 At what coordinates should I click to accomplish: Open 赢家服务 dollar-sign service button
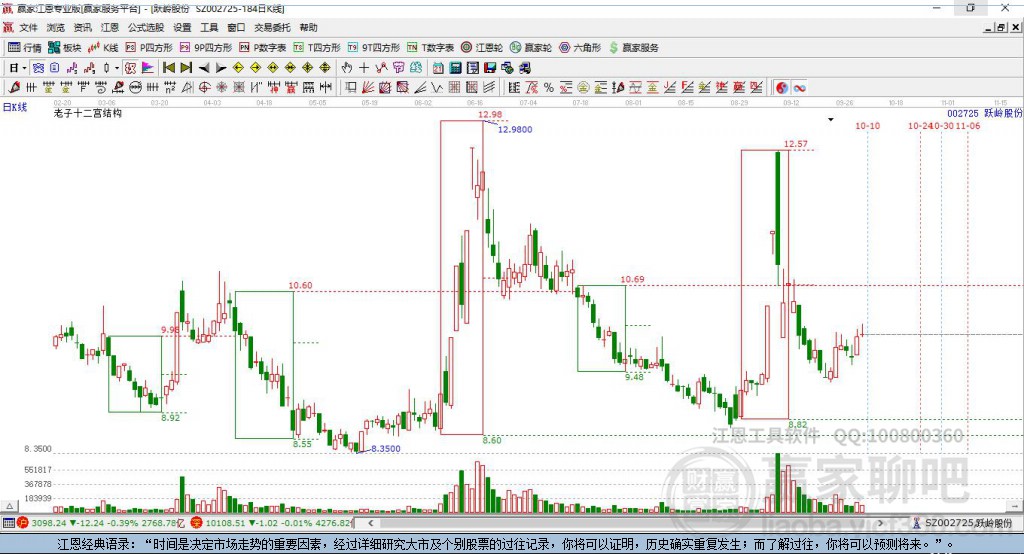coord(633,48)
